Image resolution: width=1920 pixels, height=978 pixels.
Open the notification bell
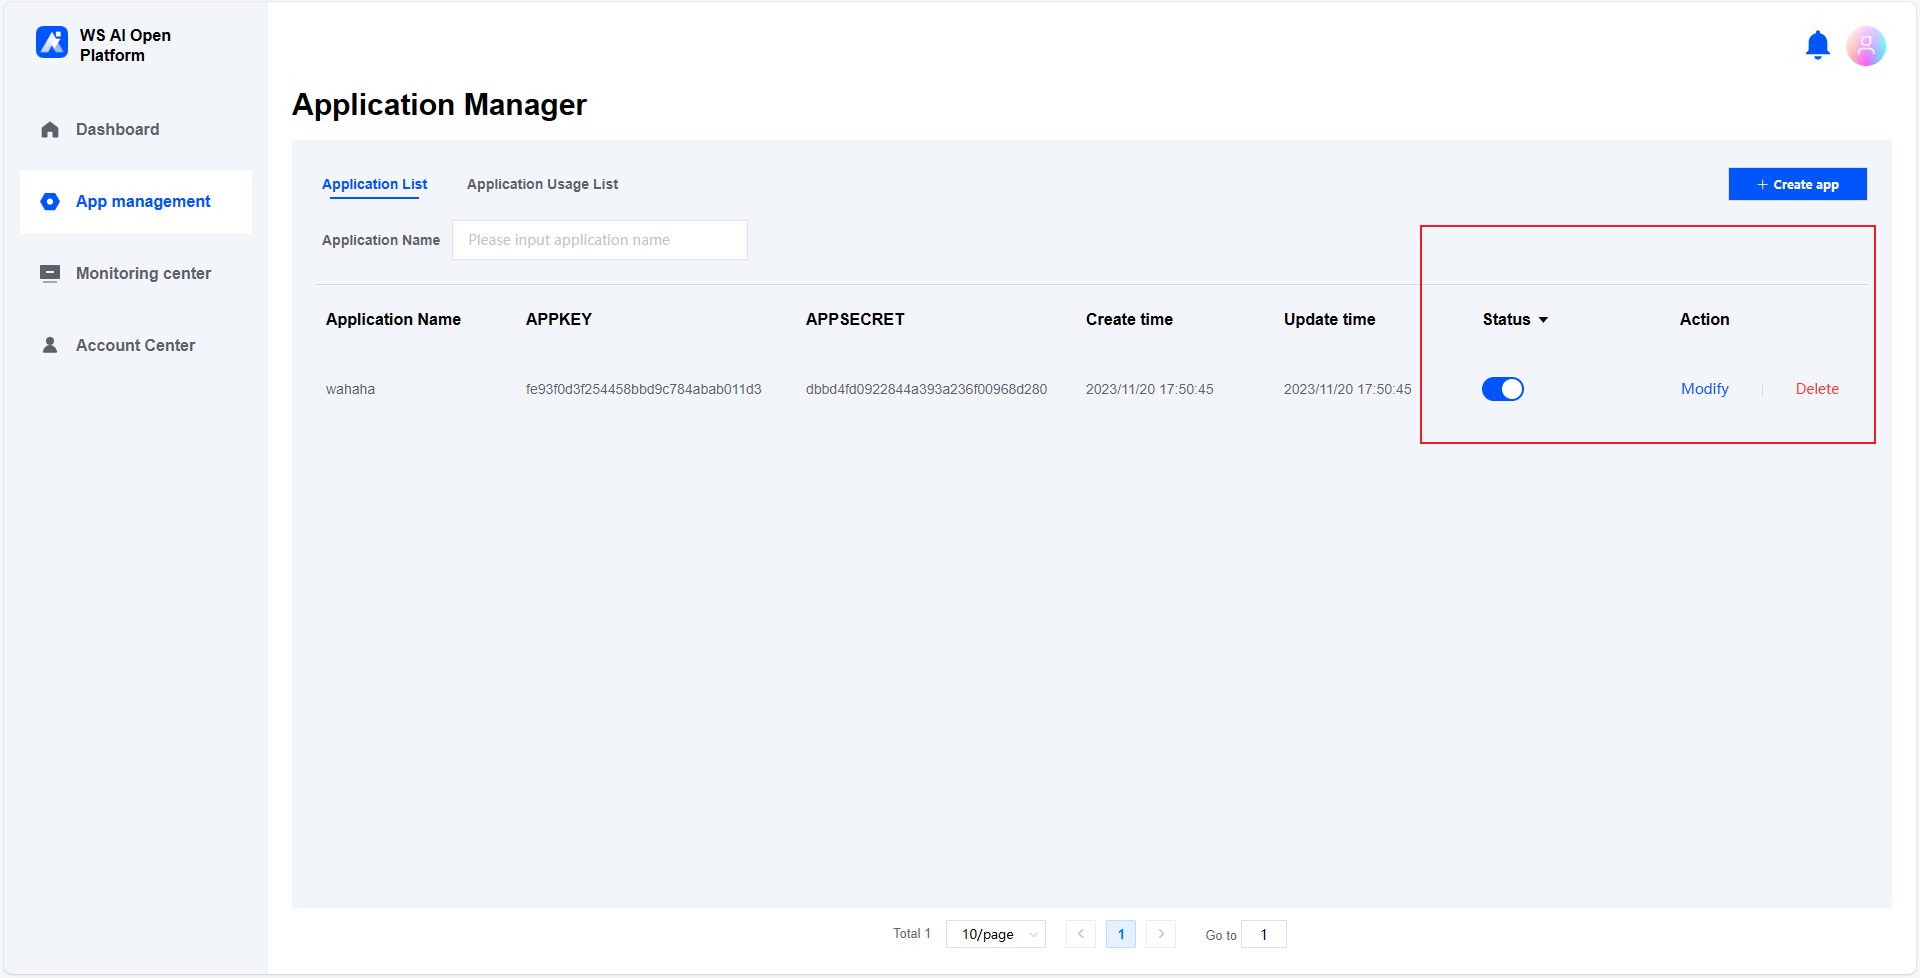pos(1817,46)
